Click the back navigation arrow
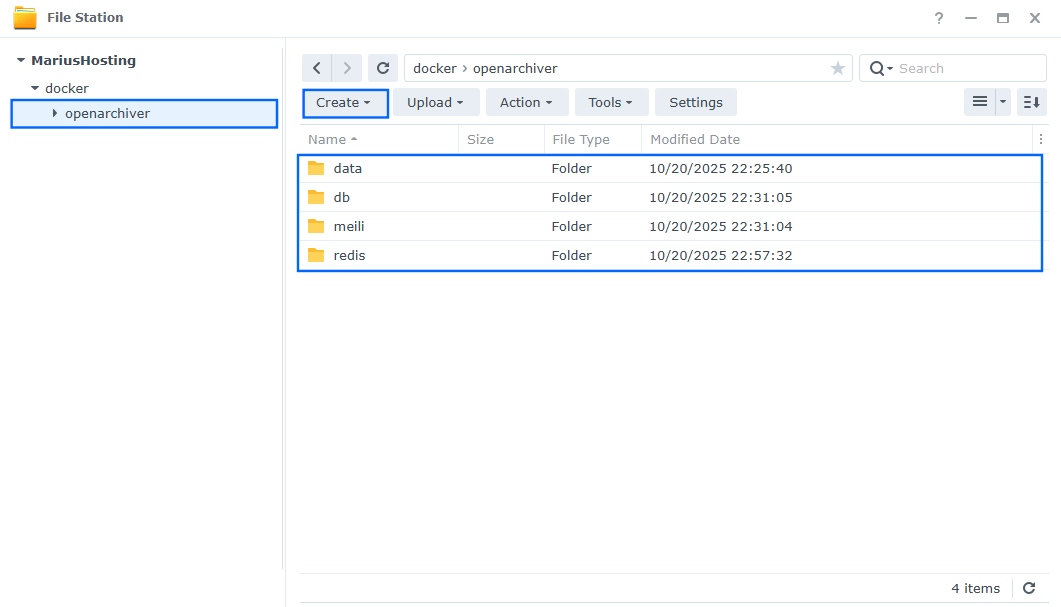This screenshot has width=1061, height=607. [317, 68]
